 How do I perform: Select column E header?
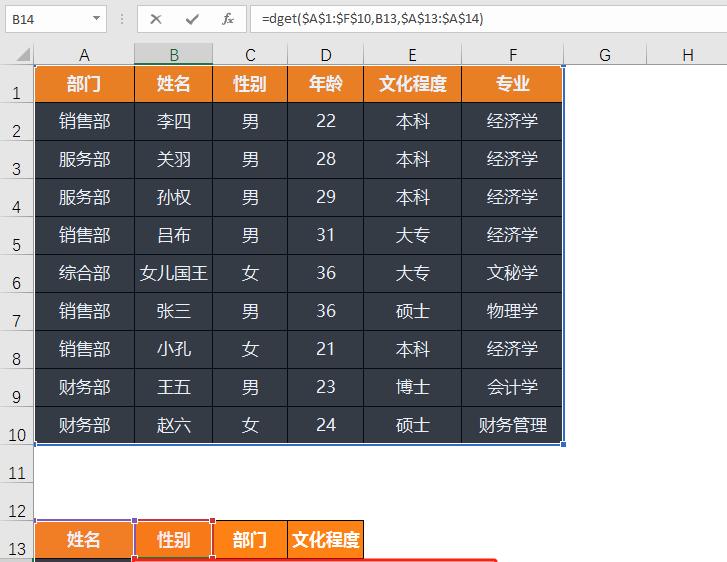412,54
